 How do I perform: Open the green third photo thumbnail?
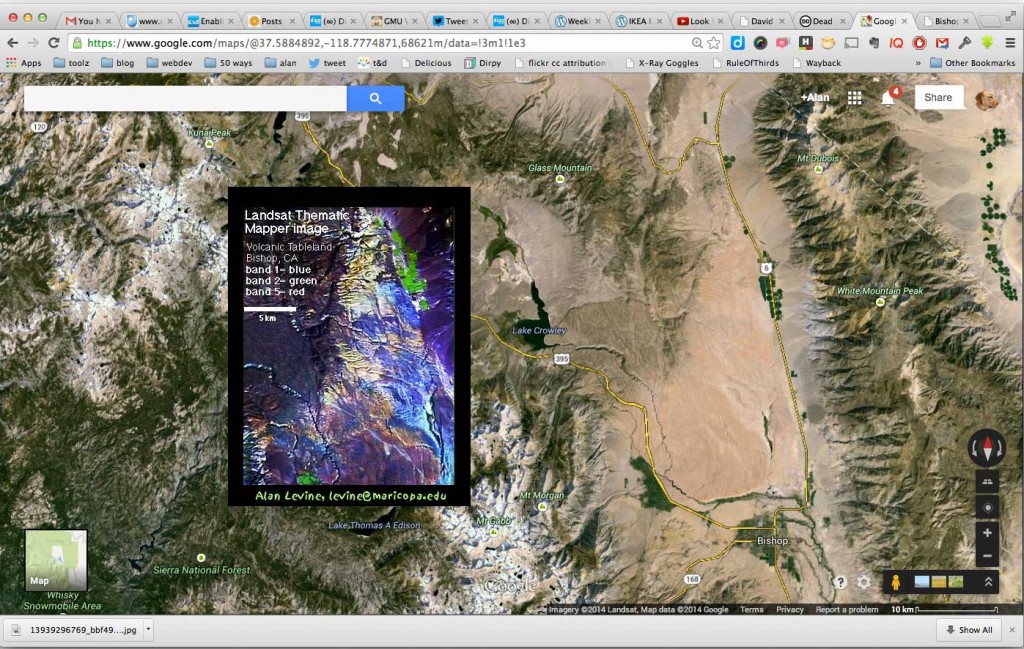(955, 581)
